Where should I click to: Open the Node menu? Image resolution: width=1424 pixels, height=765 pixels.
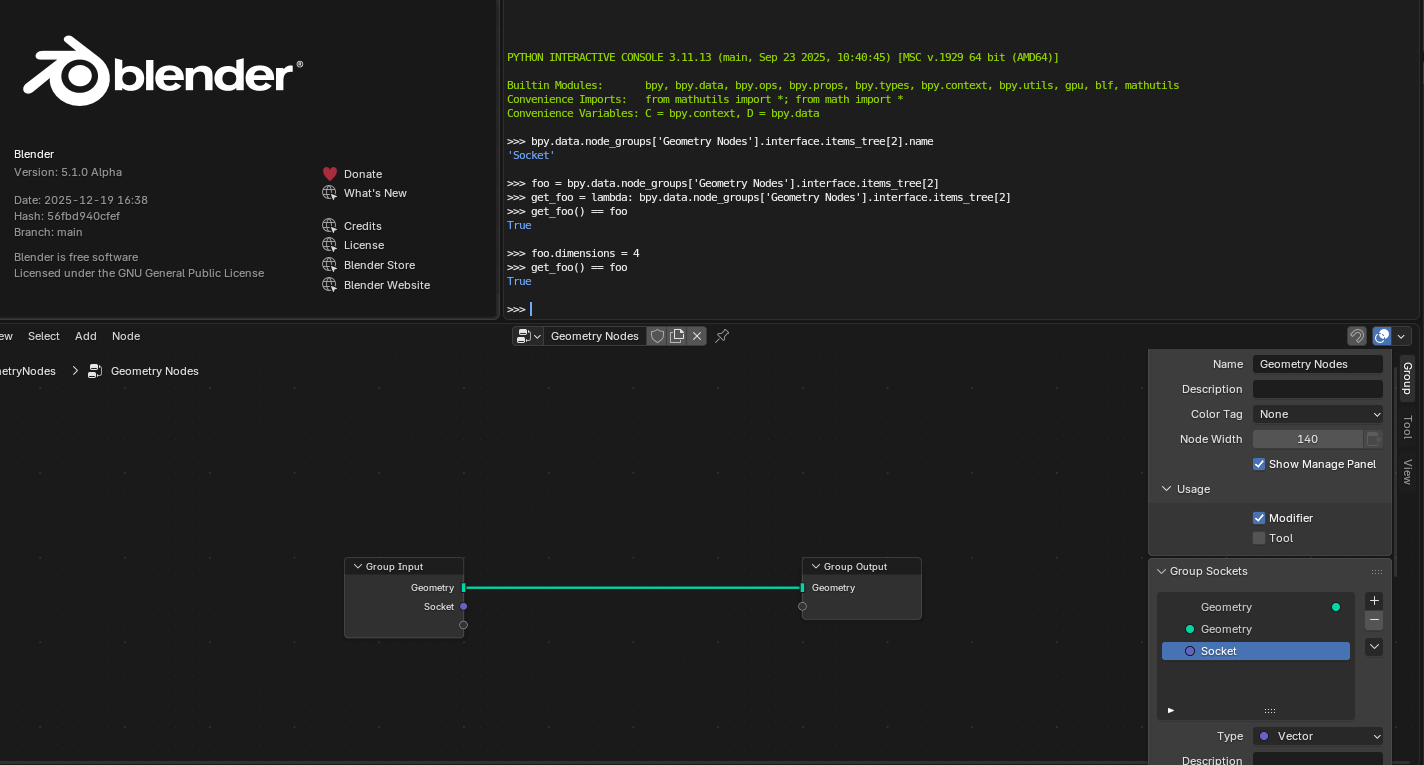(x=126, y=336)
